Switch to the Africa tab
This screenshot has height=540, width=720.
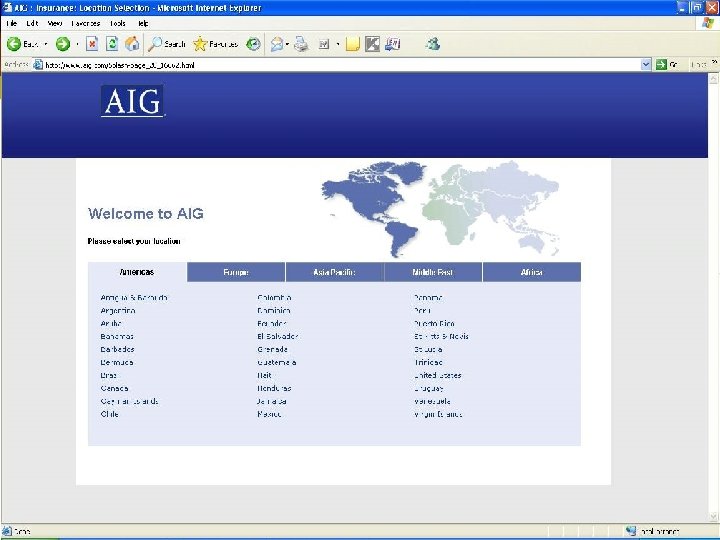coord(532,272)
